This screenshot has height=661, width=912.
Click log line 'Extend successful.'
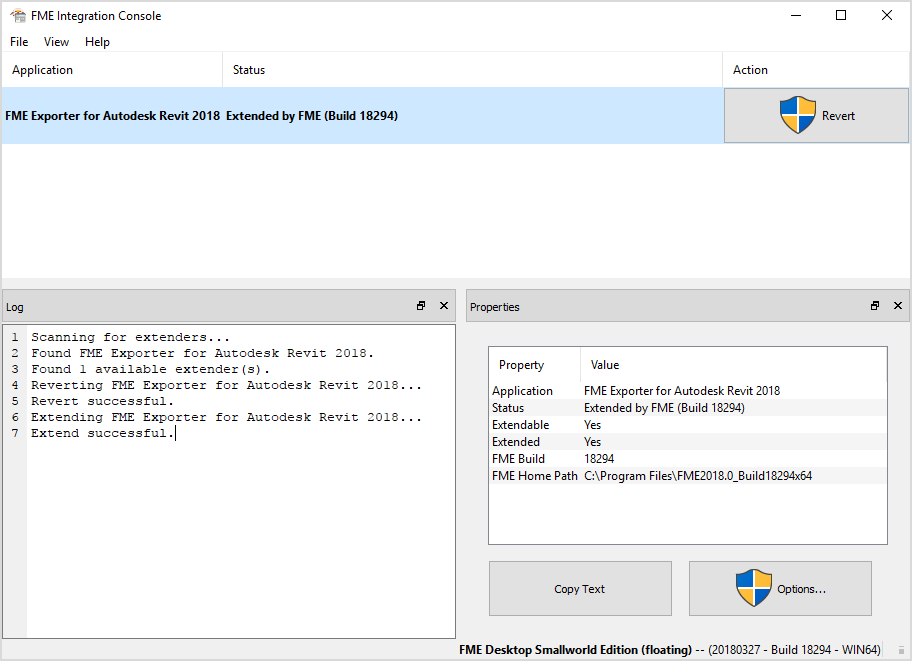click(102, 433)
